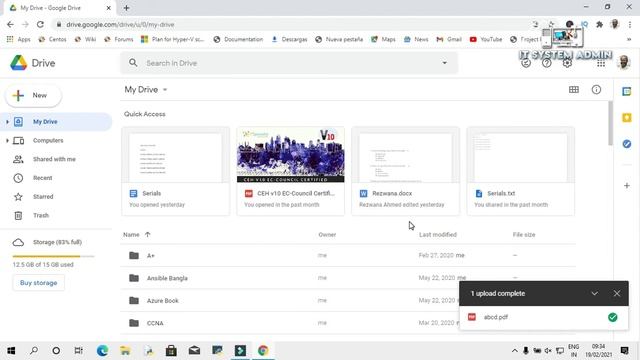Open the Serials document quick access card

[x=176, y=171]
